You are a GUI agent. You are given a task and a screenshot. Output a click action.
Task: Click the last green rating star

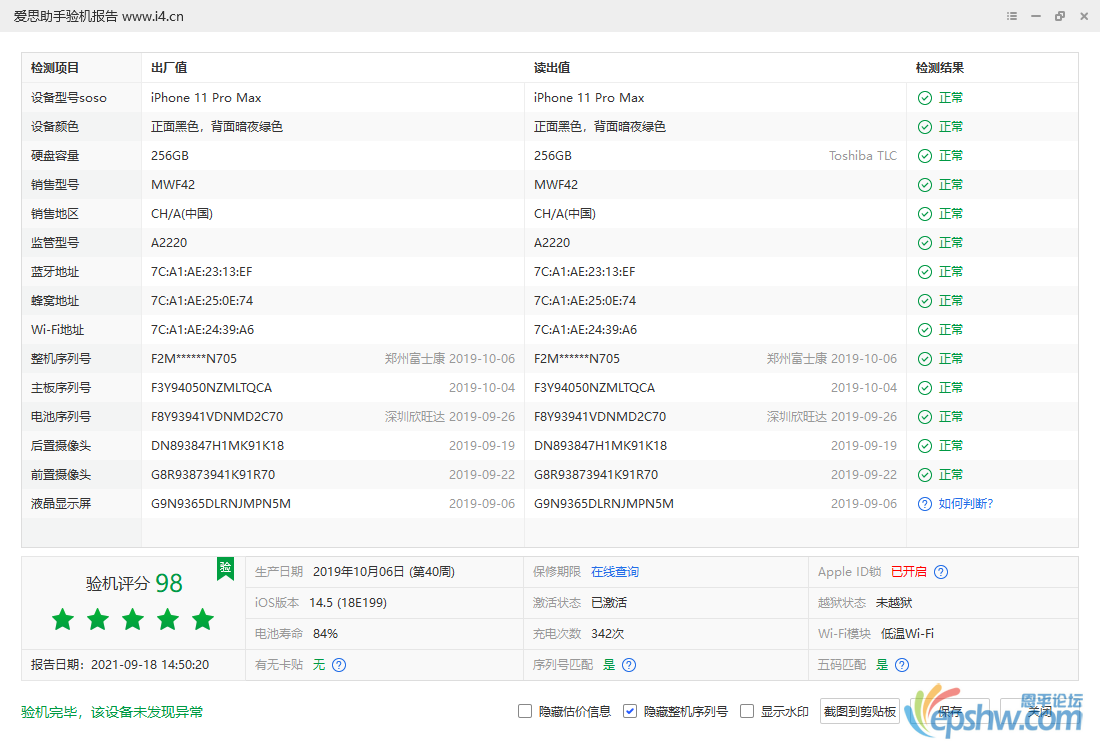[x=203, y=619]
